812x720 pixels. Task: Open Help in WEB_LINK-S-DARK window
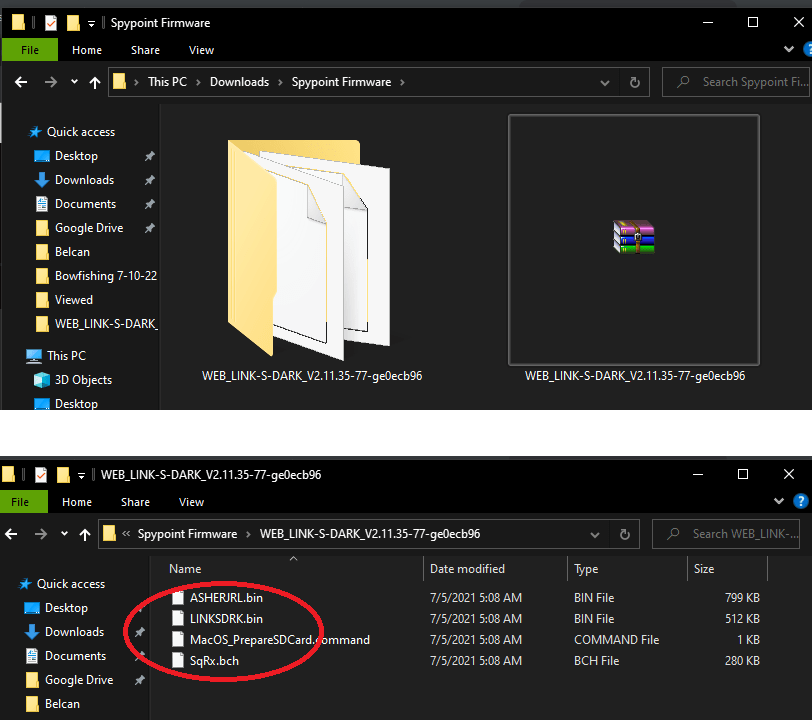click(801, 501)
